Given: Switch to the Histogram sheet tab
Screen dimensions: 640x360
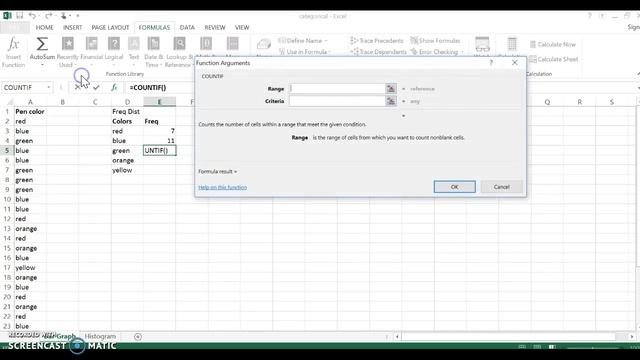Looking at the screenshot, I should (x=100, y=336).
